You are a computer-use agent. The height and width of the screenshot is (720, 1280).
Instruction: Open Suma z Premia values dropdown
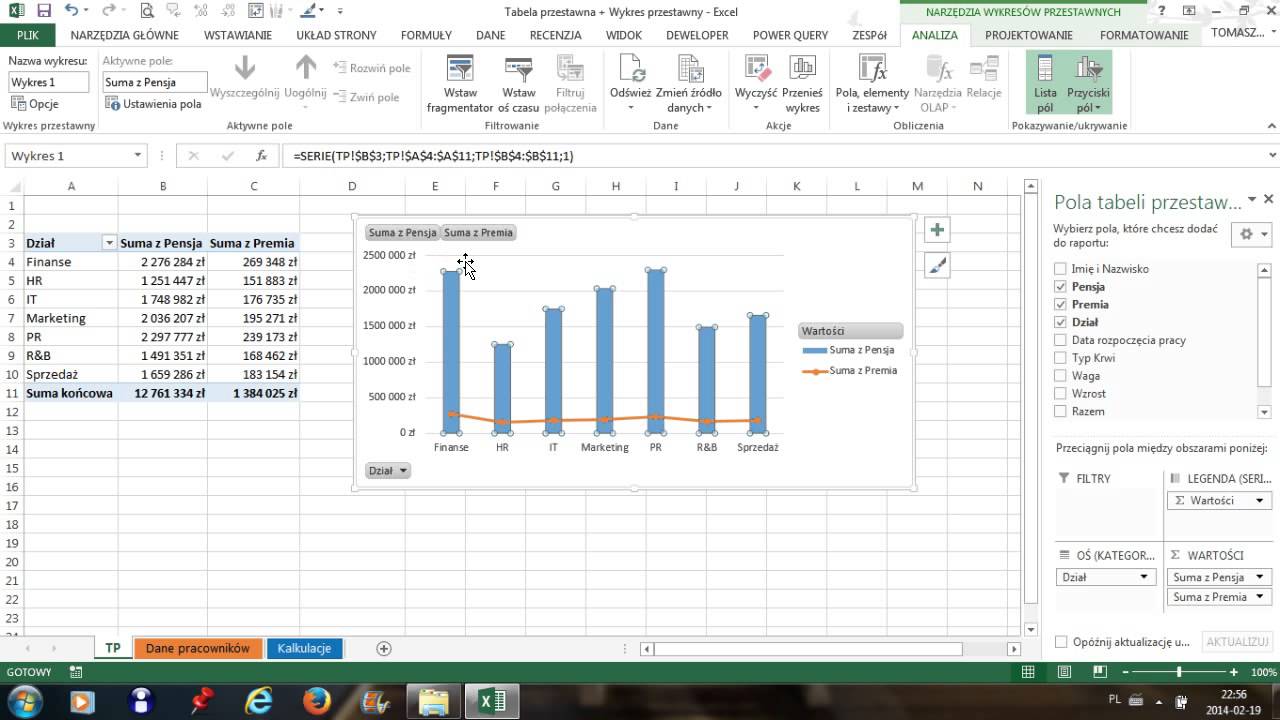click(x=1260, y=597)
